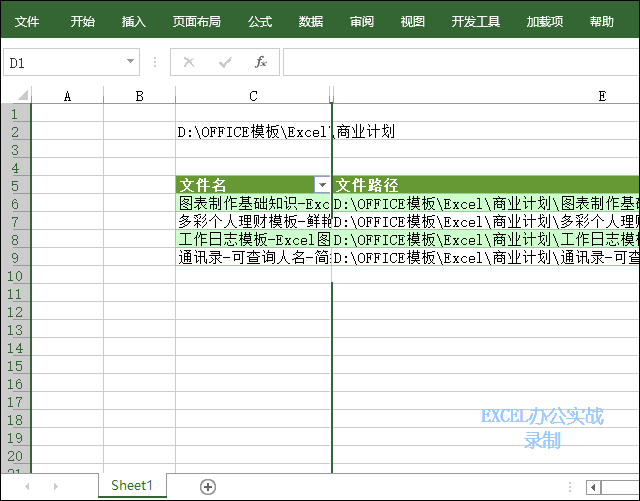The height and width of the screenshot is (501, 640).
Task: Select column A header
Action: coord(67,96)
